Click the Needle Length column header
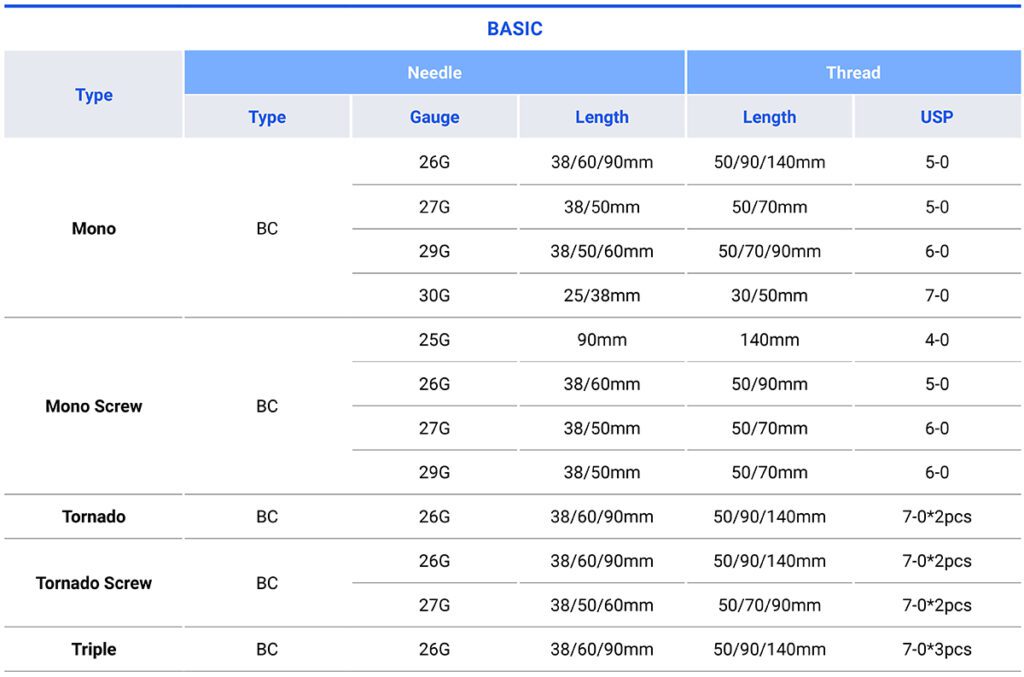 click(601, 117)
